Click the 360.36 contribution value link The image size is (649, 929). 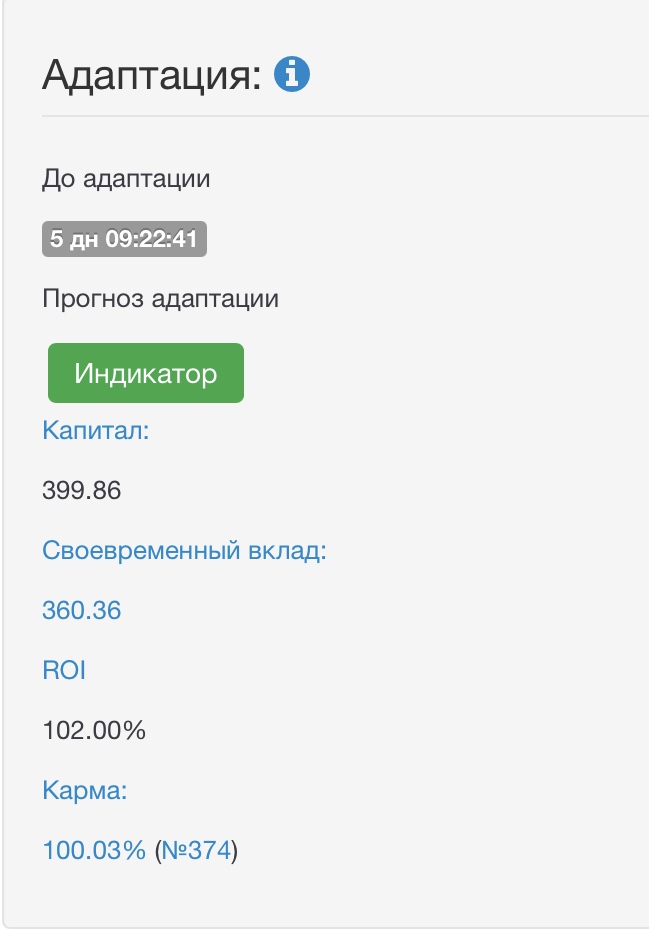(x=81, y=610)
